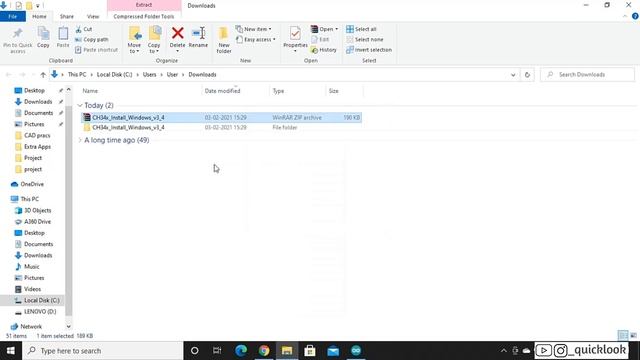
Task: Select the CH34x File folder row
Action: tap(221, 127)
